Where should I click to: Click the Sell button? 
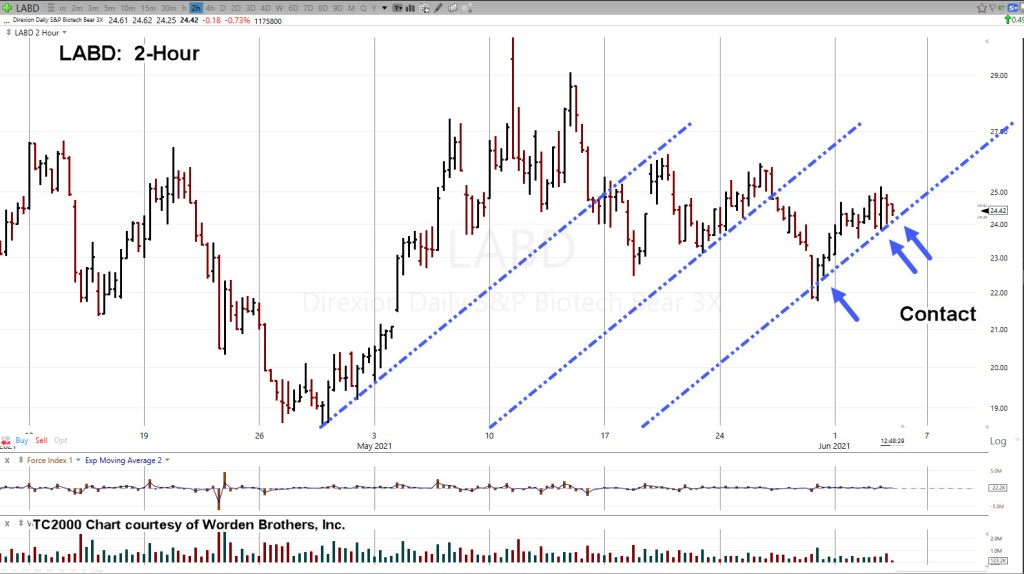click(x=41, y=440)
